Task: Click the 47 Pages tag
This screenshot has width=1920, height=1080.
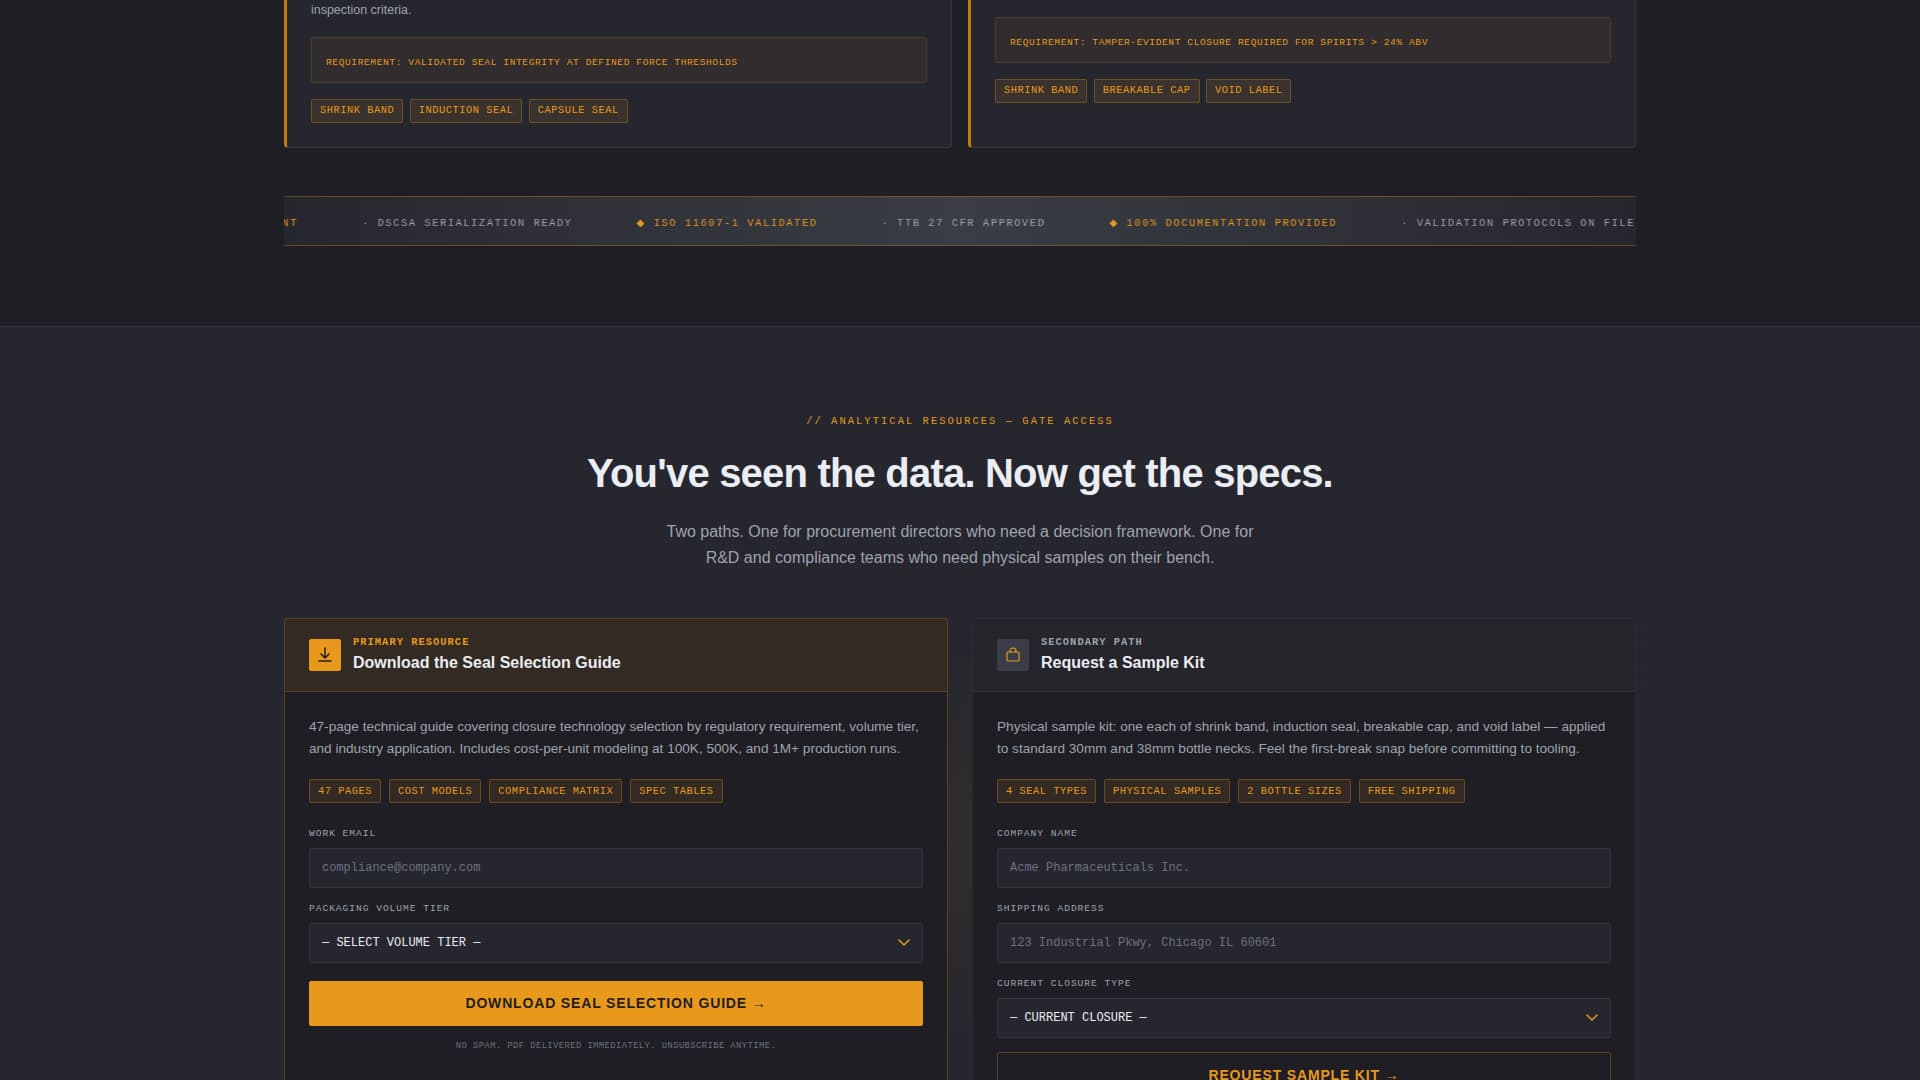Action: [x=345, y=791]
